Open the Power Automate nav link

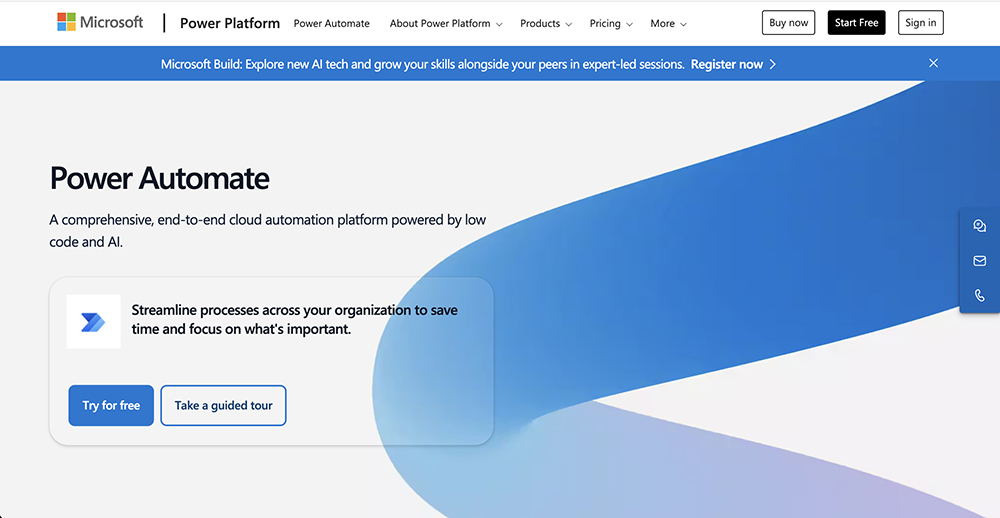332,24
